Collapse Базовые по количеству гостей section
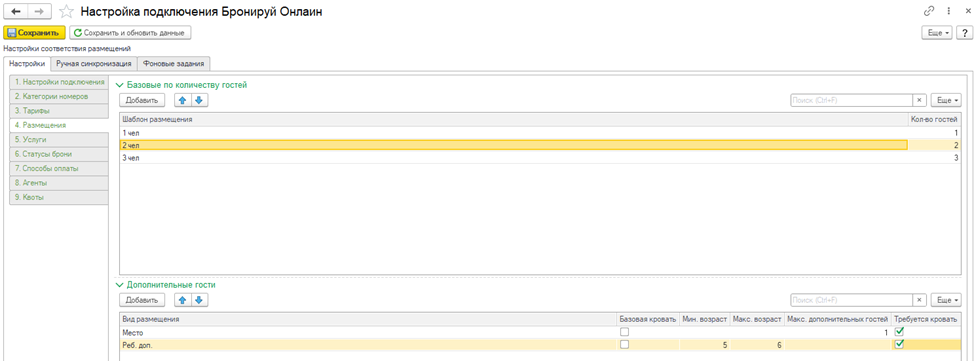 tap(181, 85)
